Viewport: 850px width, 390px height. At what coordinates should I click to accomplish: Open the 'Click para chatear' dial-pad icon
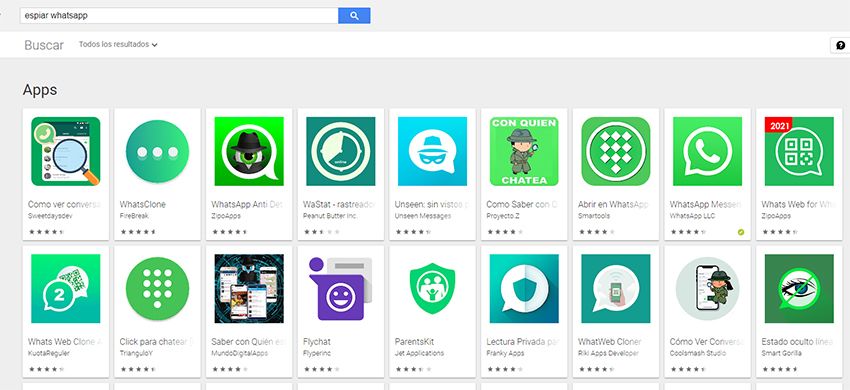[157, 289]
